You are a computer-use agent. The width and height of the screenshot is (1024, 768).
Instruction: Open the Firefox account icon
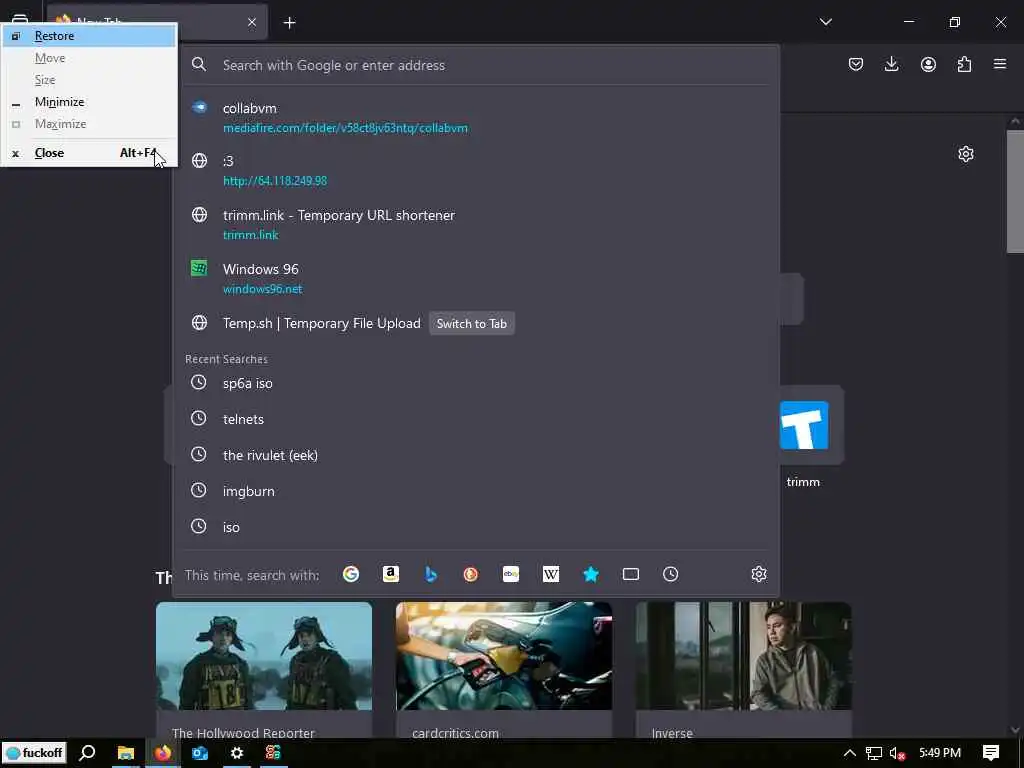928,64
